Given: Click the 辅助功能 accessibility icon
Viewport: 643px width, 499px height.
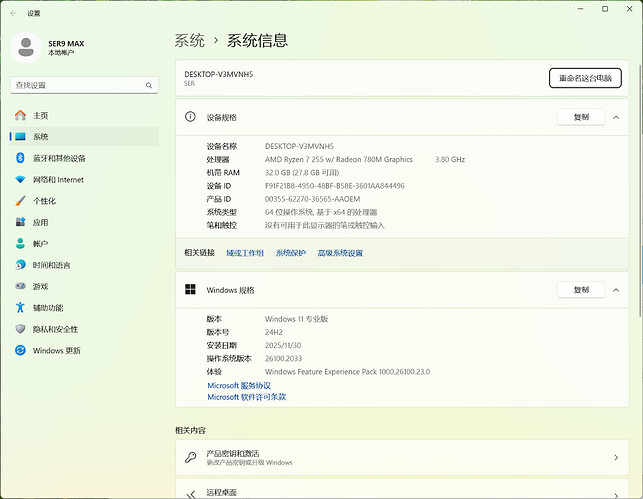Looking at the screenshot, I should pos(20,308).
